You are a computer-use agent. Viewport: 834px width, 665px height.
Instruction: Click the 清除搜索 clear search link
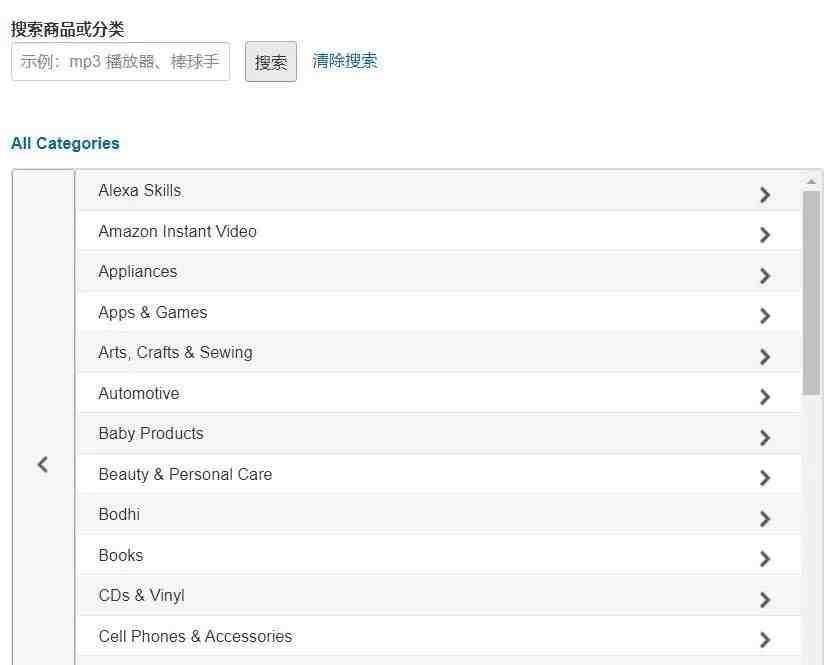[x=345, y=61]
